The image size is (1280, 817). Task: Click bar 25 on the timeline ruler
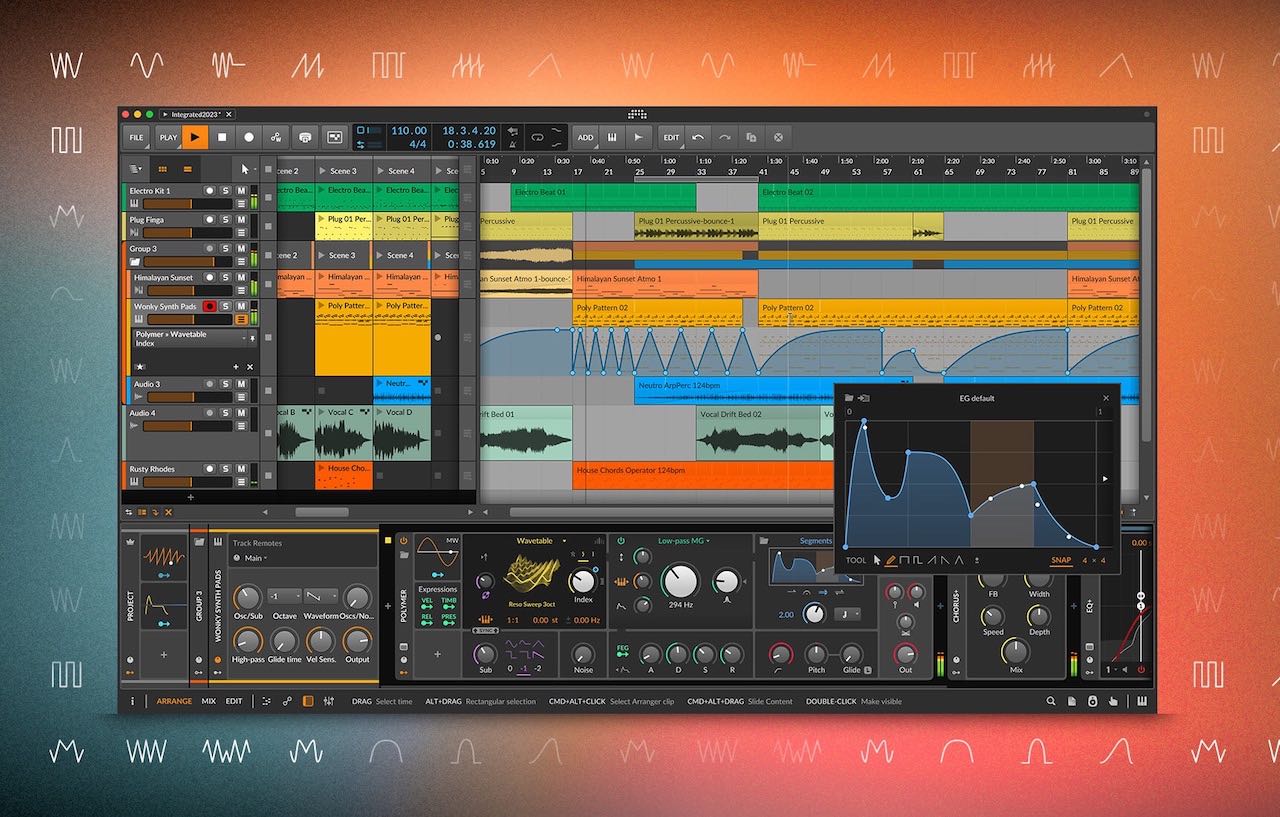(x=640, y=171)
